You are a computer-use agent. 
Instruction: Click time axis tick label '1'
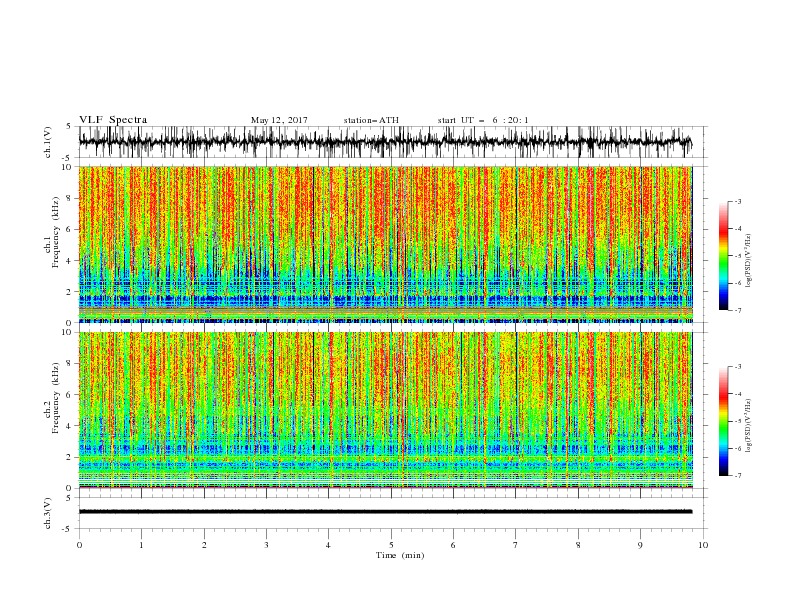pos(142,545)
